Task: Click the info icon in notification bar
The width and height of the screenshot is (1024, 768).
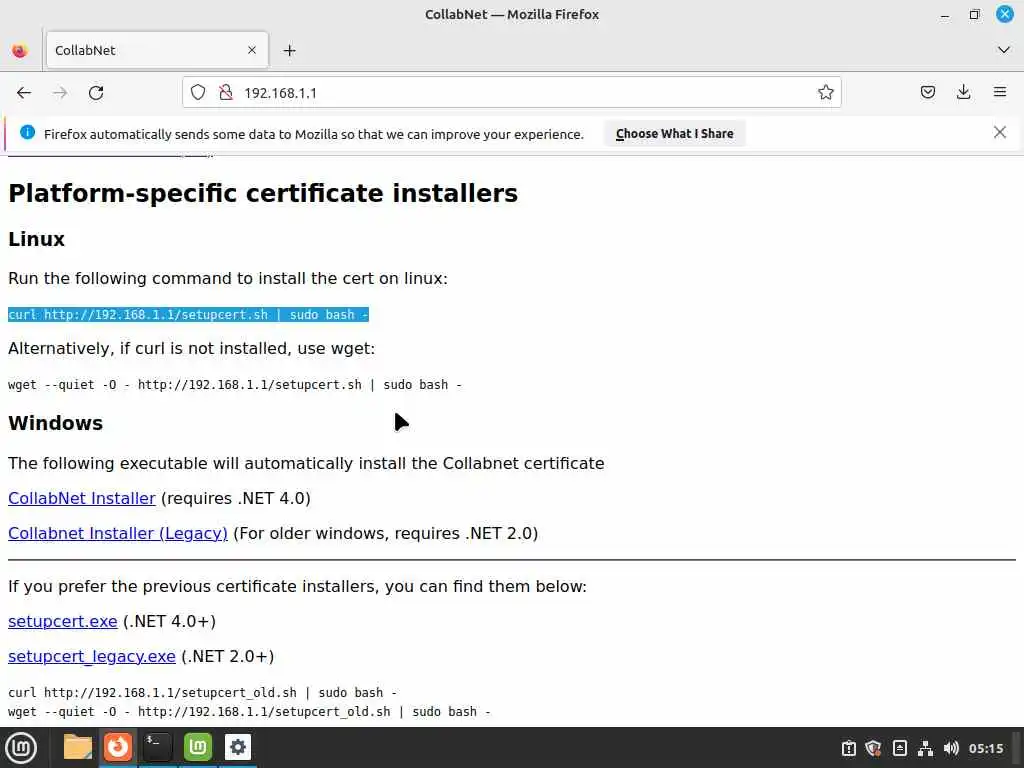Action: [27, 133]
